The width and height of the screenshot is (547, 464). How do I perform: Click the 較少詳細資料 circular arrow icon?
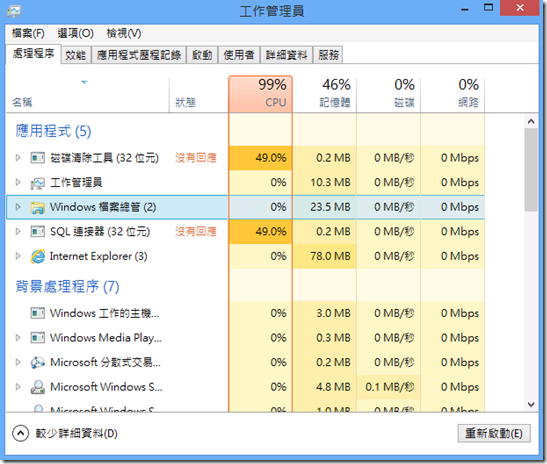(21, 434)
